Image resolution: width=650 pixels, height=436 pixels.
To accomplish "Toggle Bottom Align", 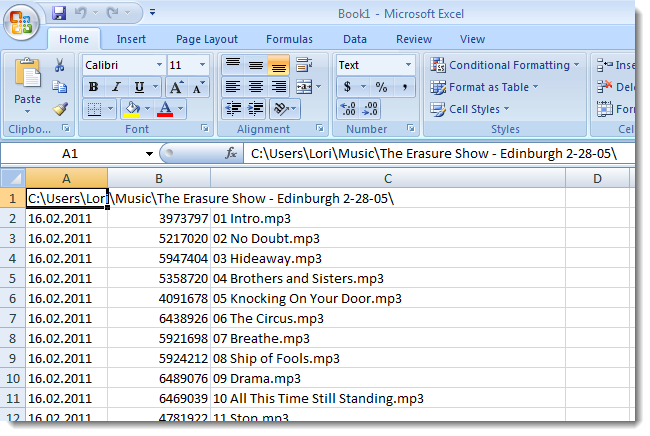I will [x=279, y=65].
